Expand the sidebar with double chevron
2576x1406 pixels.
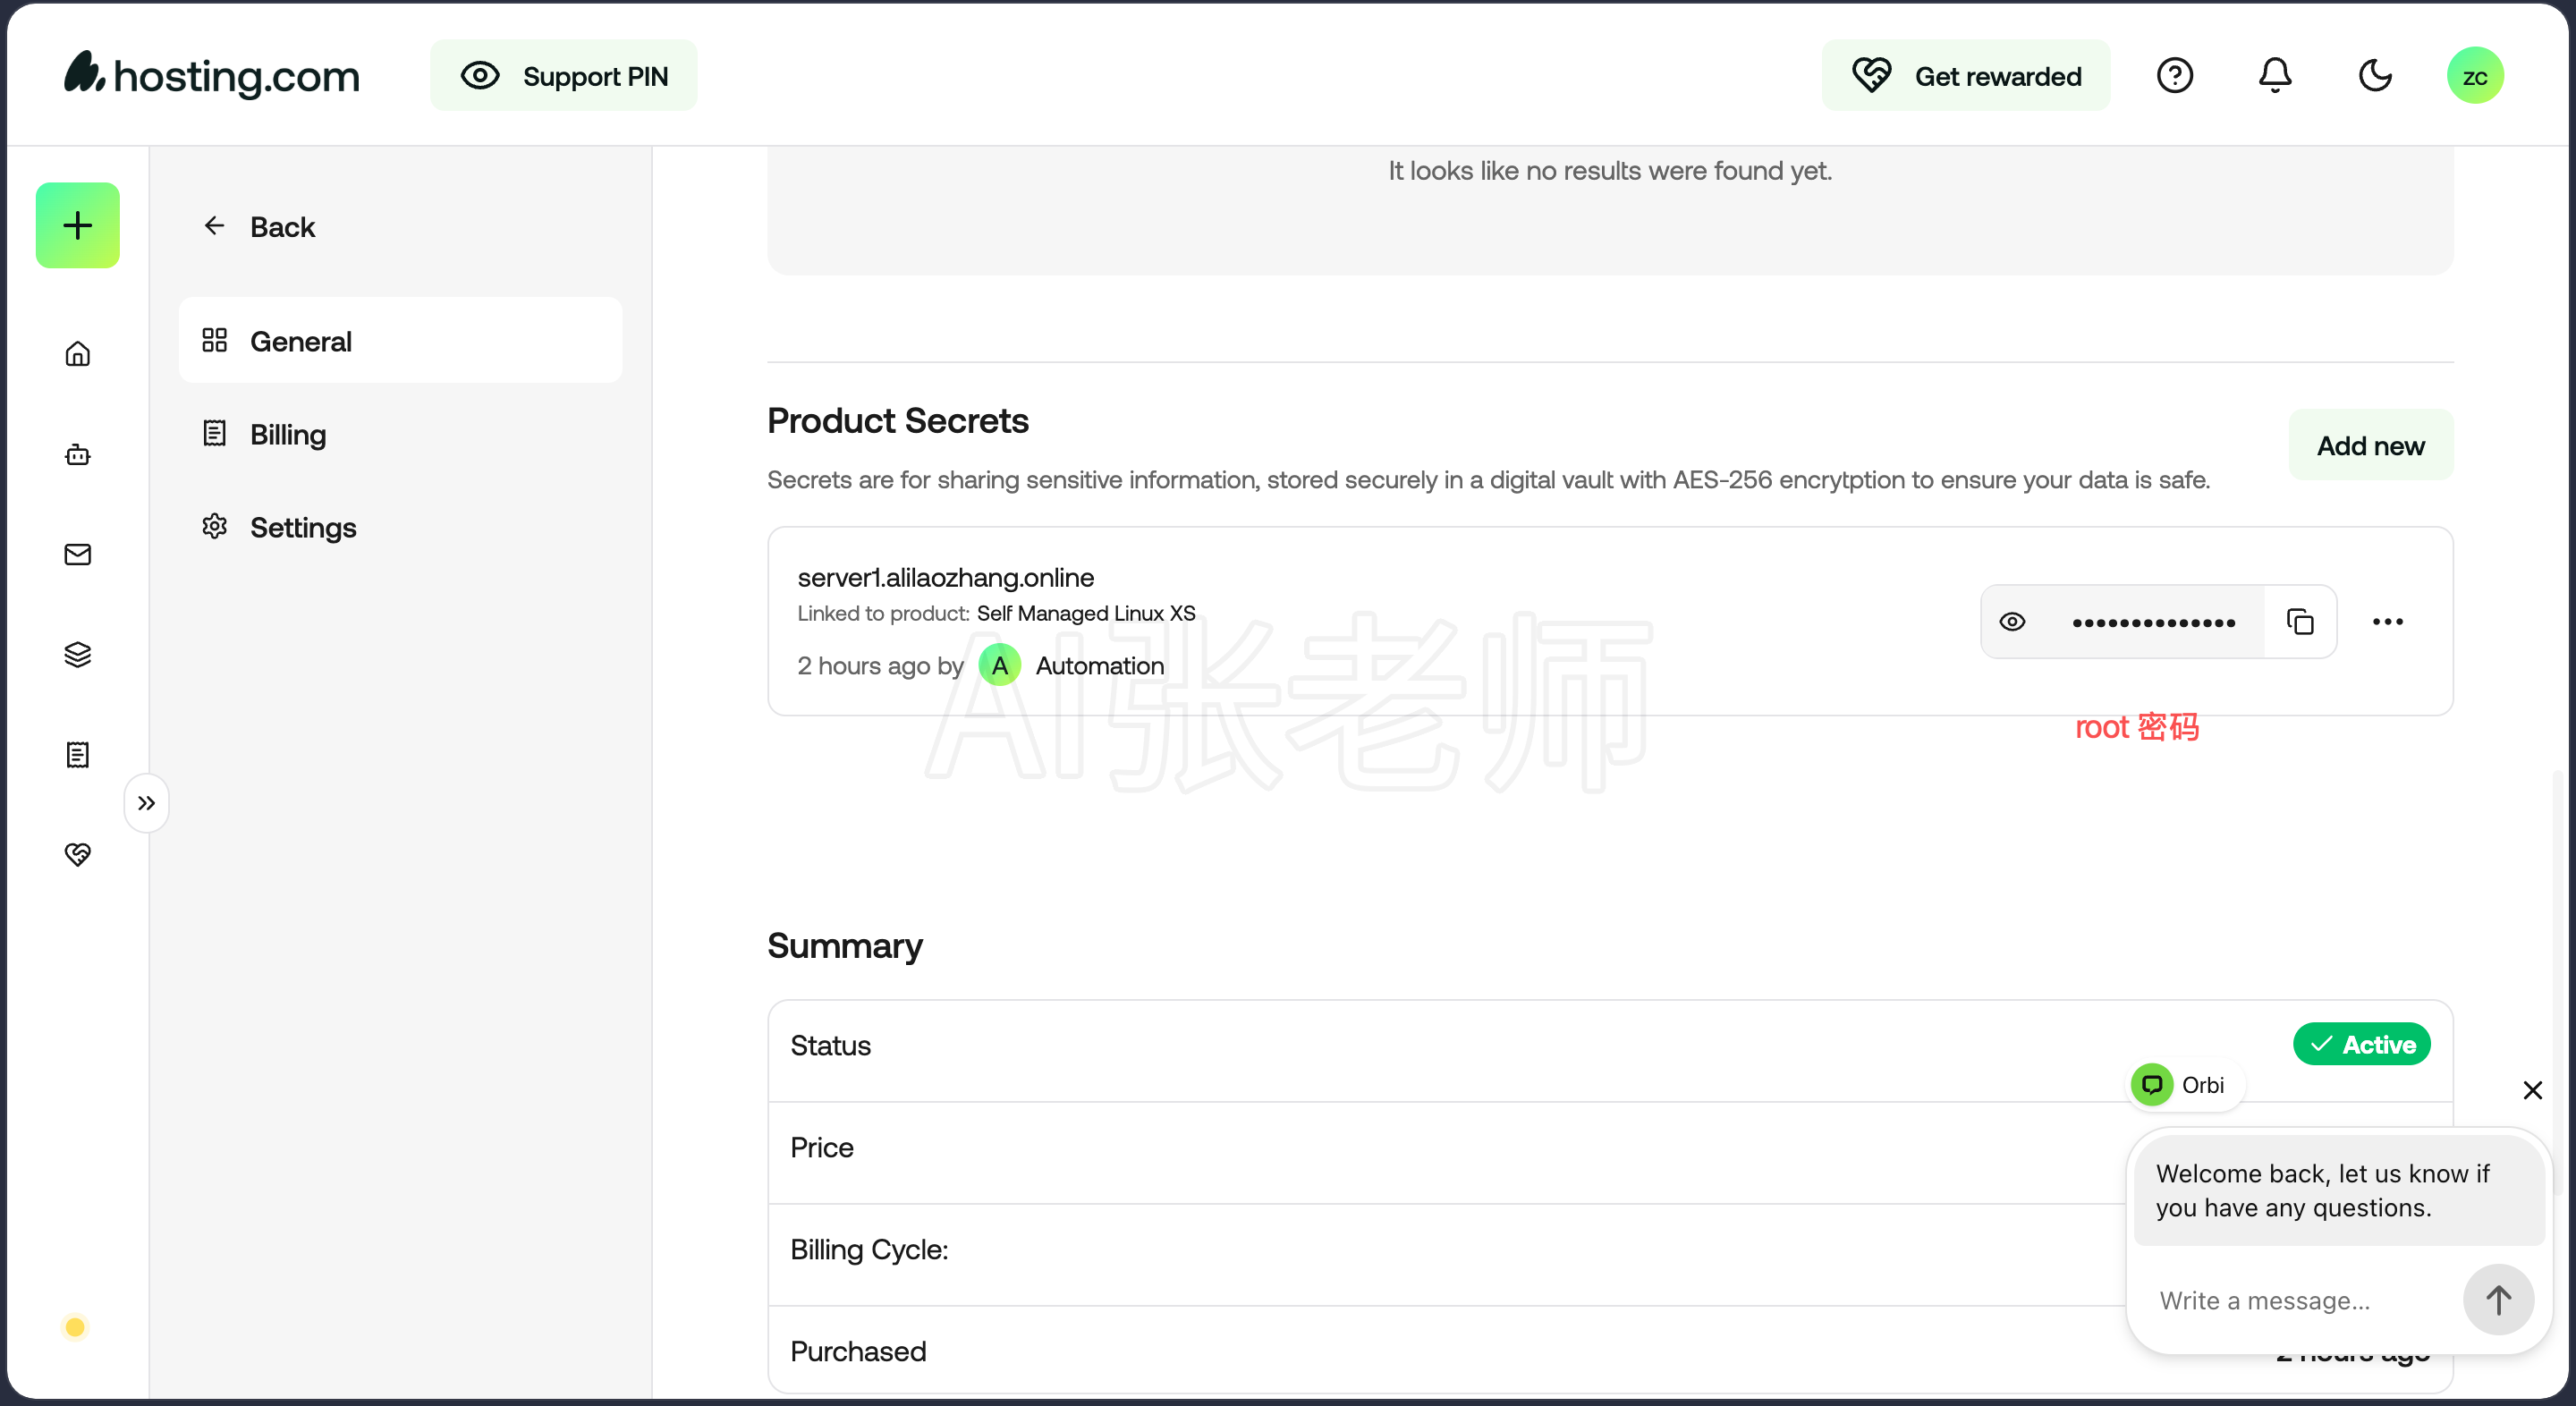[x=146, y=803]
